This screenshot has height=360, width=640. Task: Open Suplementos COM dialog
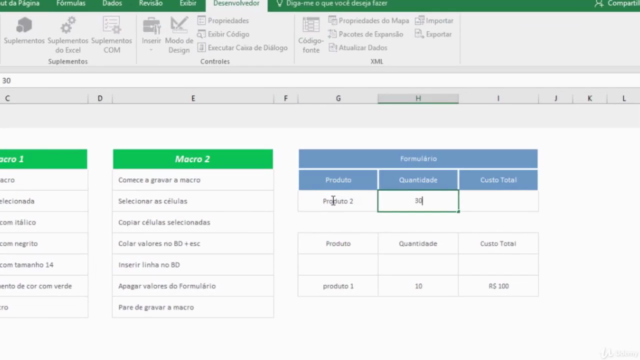click(111, 35)
